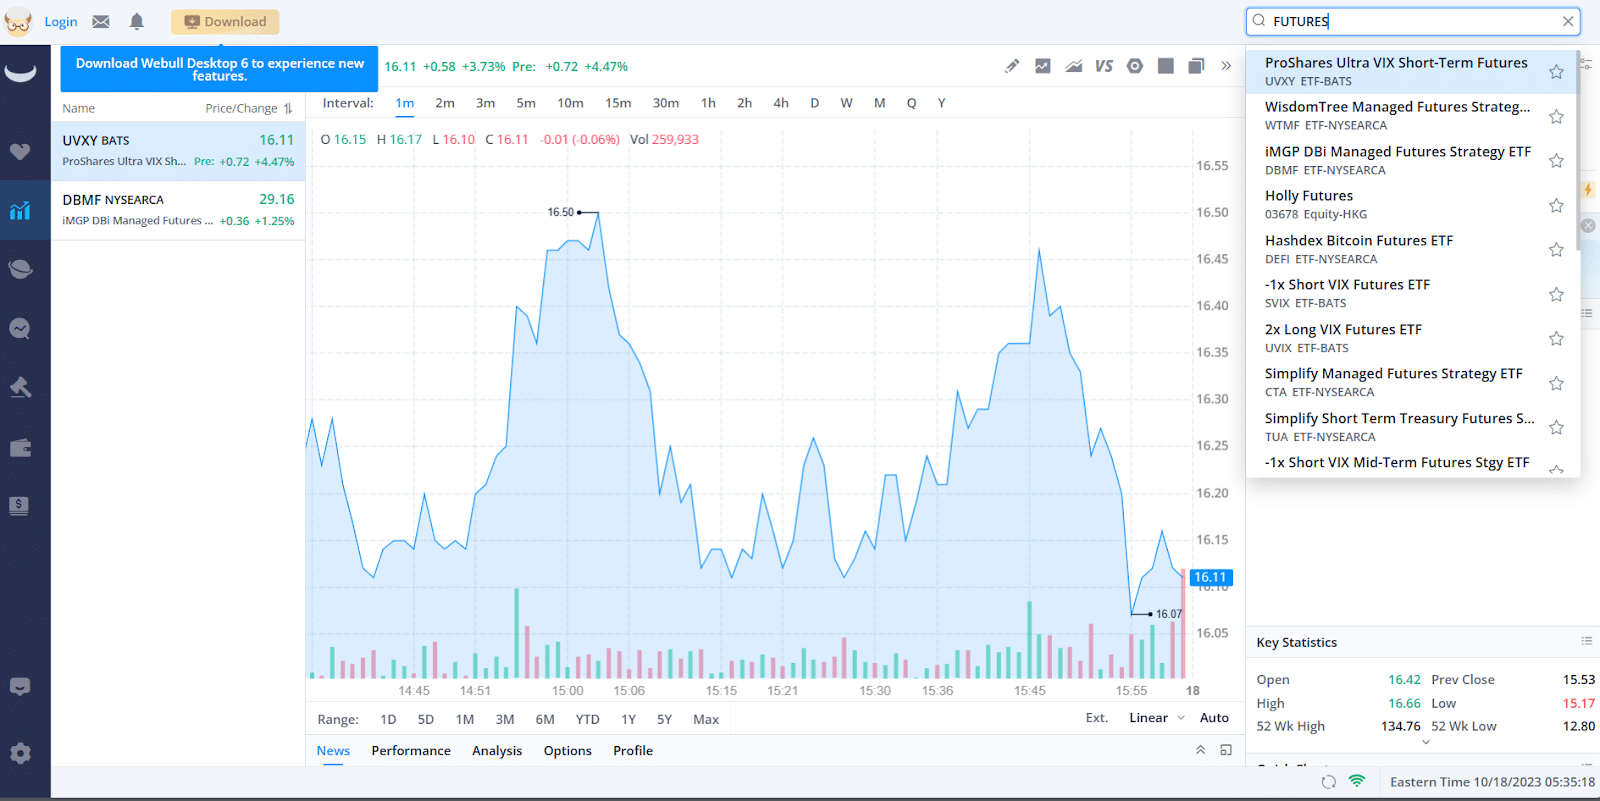Open the Markets planet icon in sidebar

(x=20, y=269)
